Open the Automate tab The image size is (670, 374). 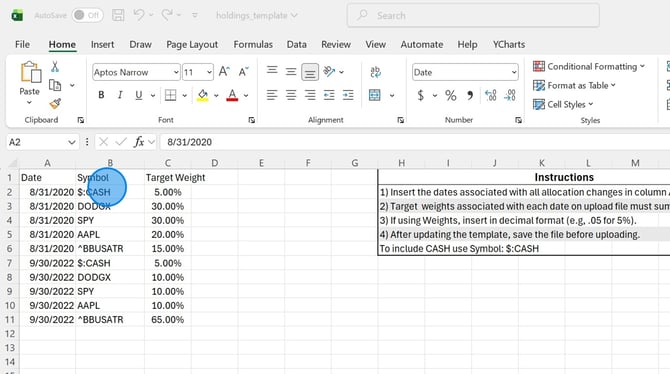(422, 44)
